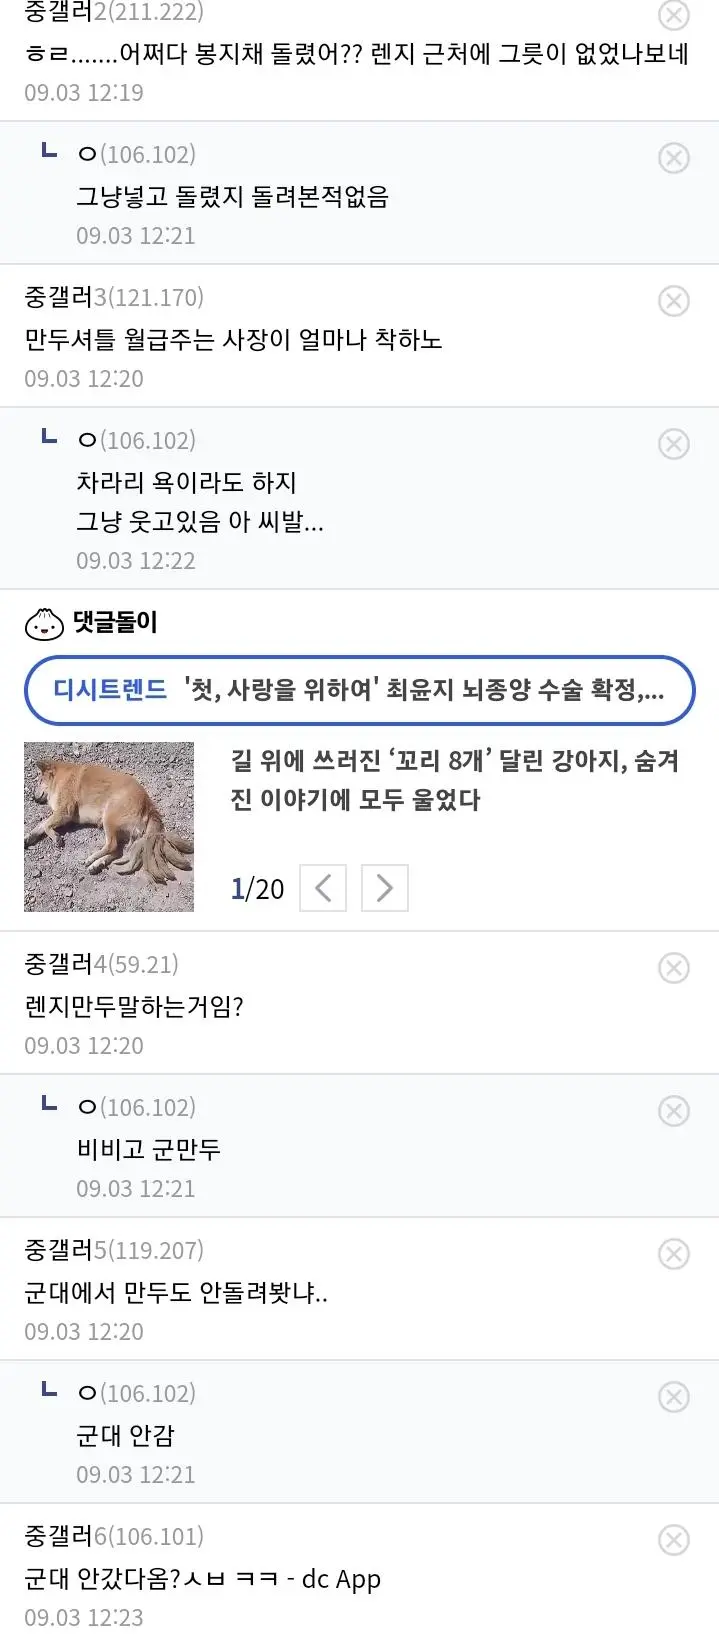Click the 중갤러6(106.101) username
The width and height of the screenshot is (719, 1644).
coord(114,1536)
